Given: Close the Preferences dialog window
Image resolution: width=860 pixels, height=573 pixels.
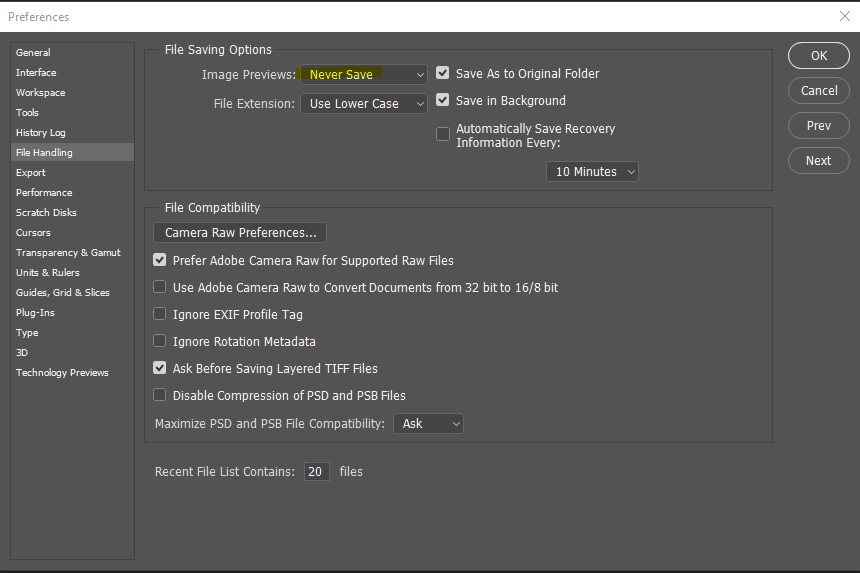Looking at the screenshot, I should click(x=844, y=16).
